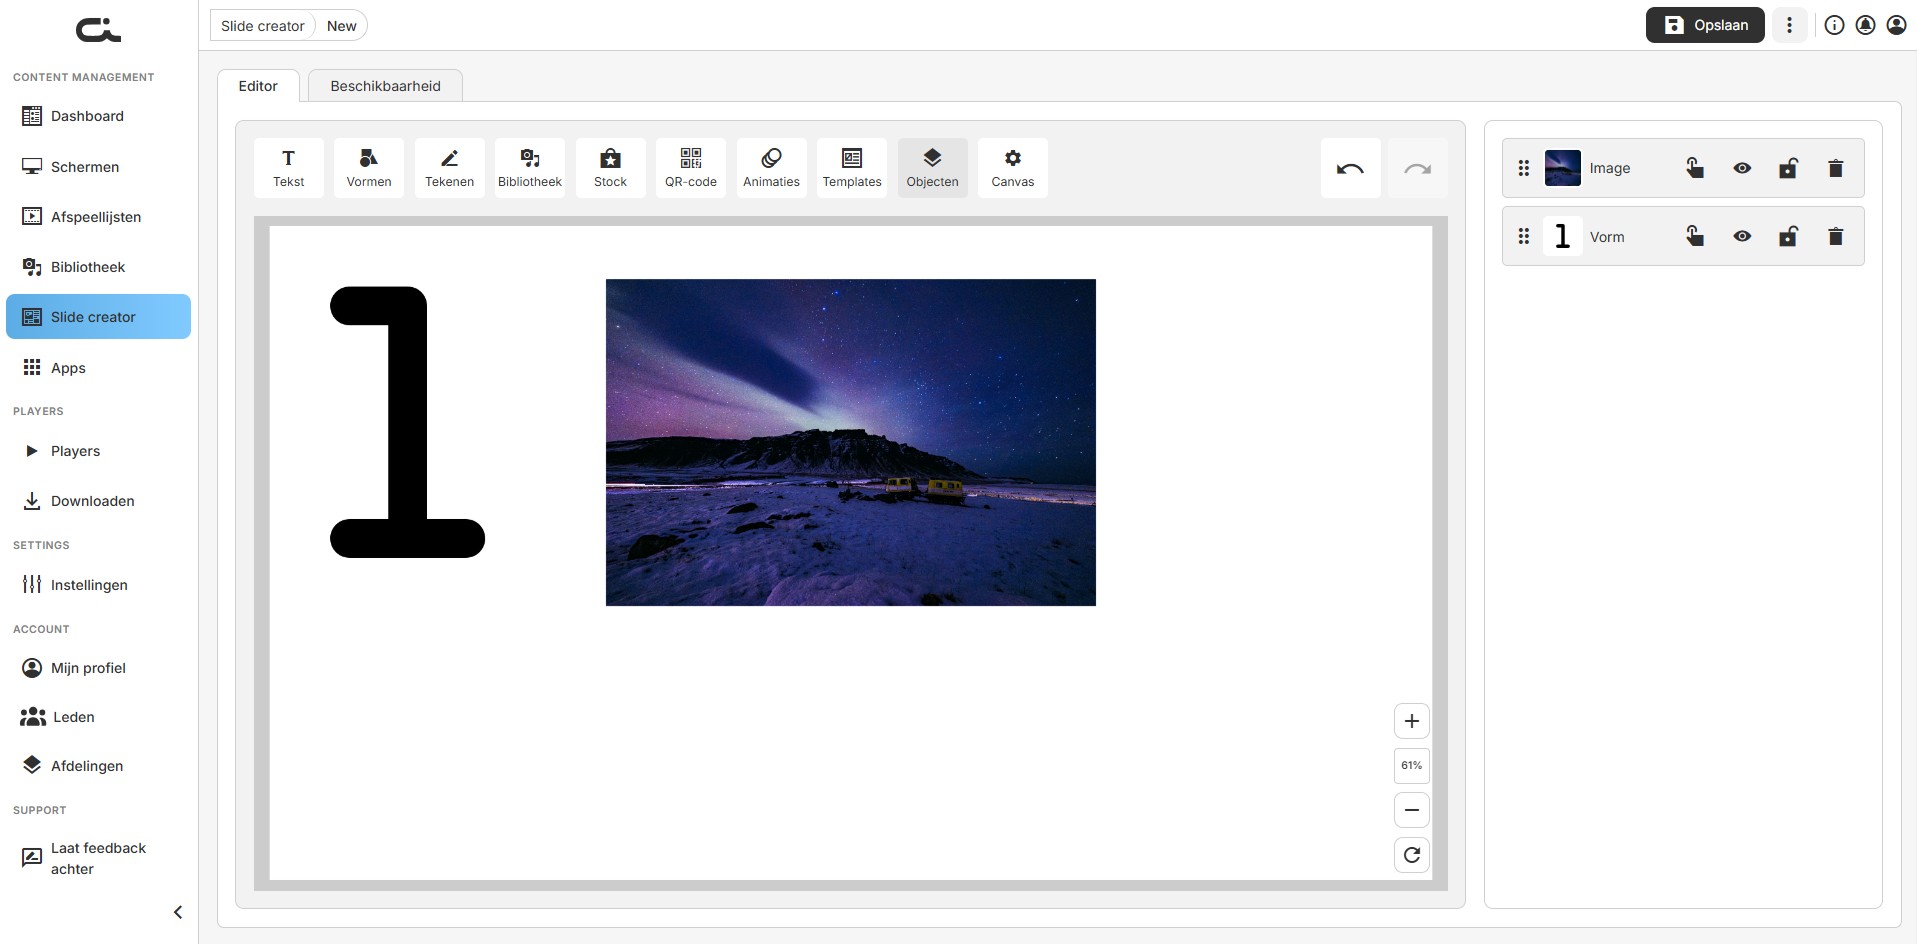Grab the drag handle of Vorm layer
Viewport: 1917px width, 944px height.
coord(1523,236)
